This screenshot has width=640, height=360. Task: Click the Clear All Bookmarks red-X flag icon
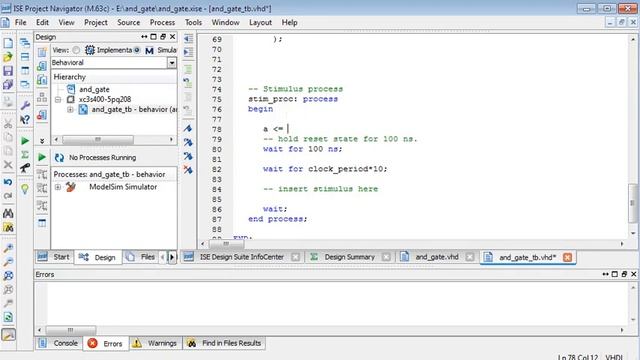point(188,169)
